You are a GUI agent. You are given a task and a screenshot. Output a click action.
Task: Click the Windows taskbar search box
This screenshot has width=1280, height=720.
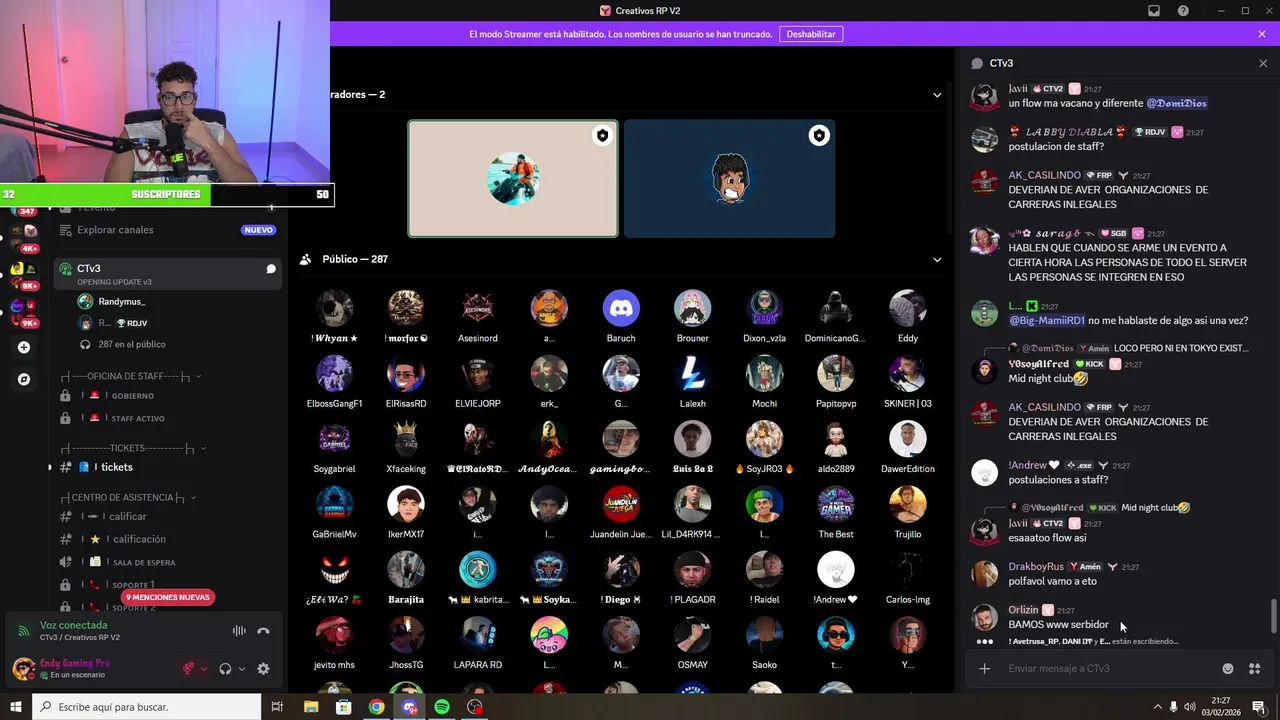click(x=147, y=707)
